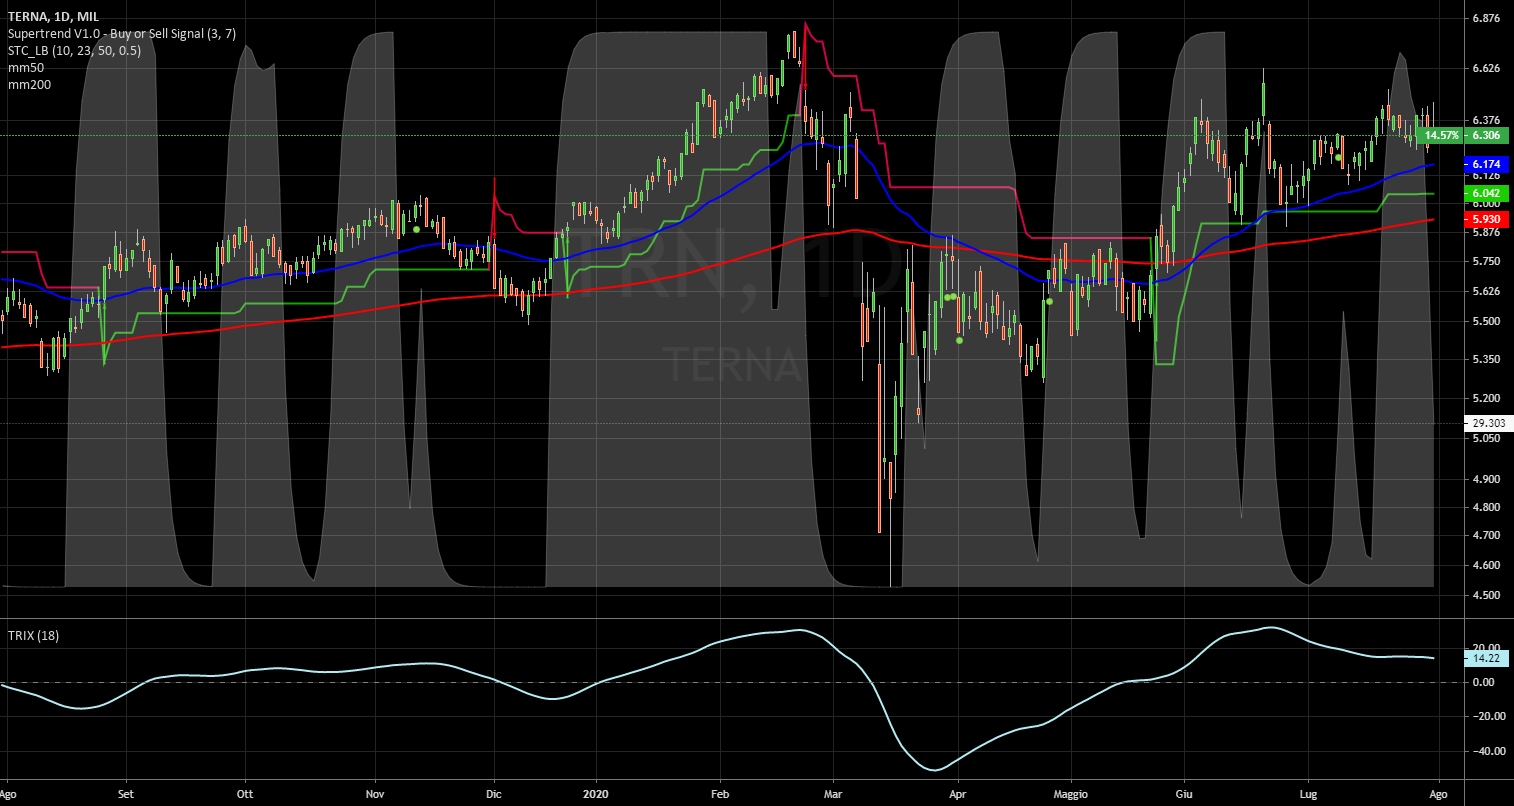Select the STC_LB (10, 23, 50, 0.5) legend
Image resolution: width=1514 pixels, height=806 pixels.
click(x=74, y=51)
